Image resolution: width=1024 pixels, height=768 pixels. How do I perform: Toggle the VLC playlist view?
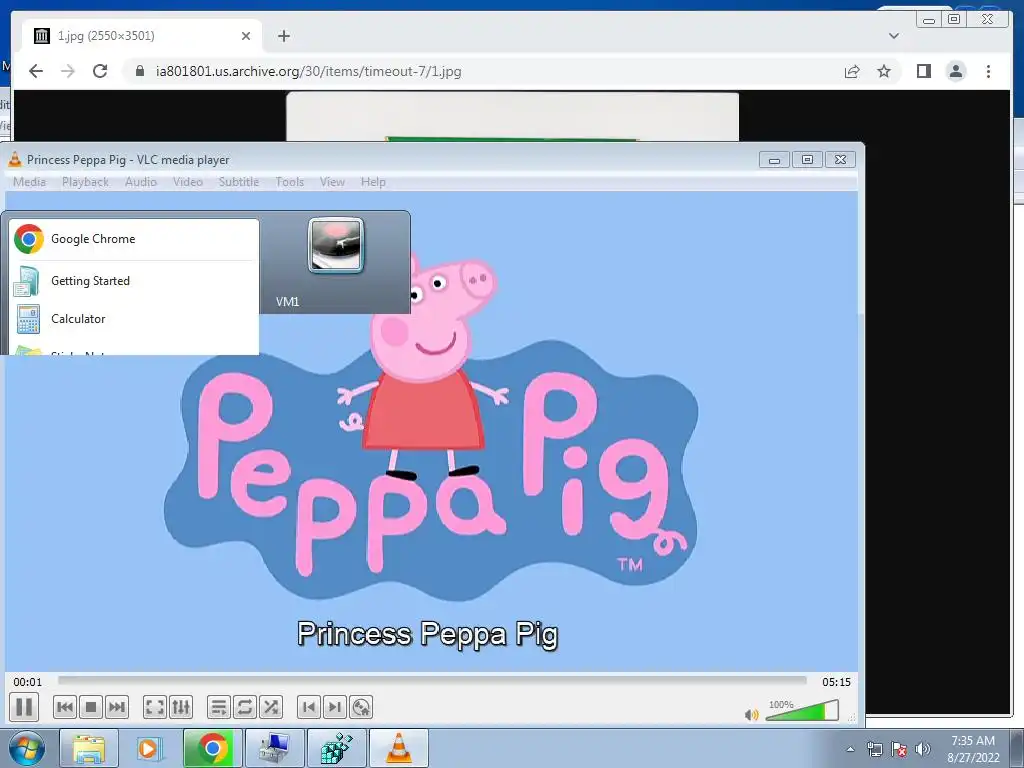[x=219, y=707]
